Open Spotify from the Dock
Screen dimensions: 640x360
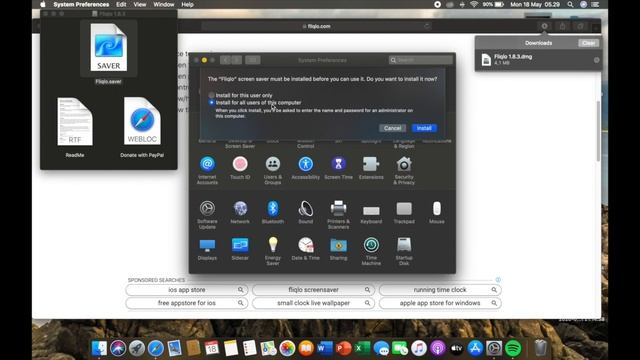513,348
